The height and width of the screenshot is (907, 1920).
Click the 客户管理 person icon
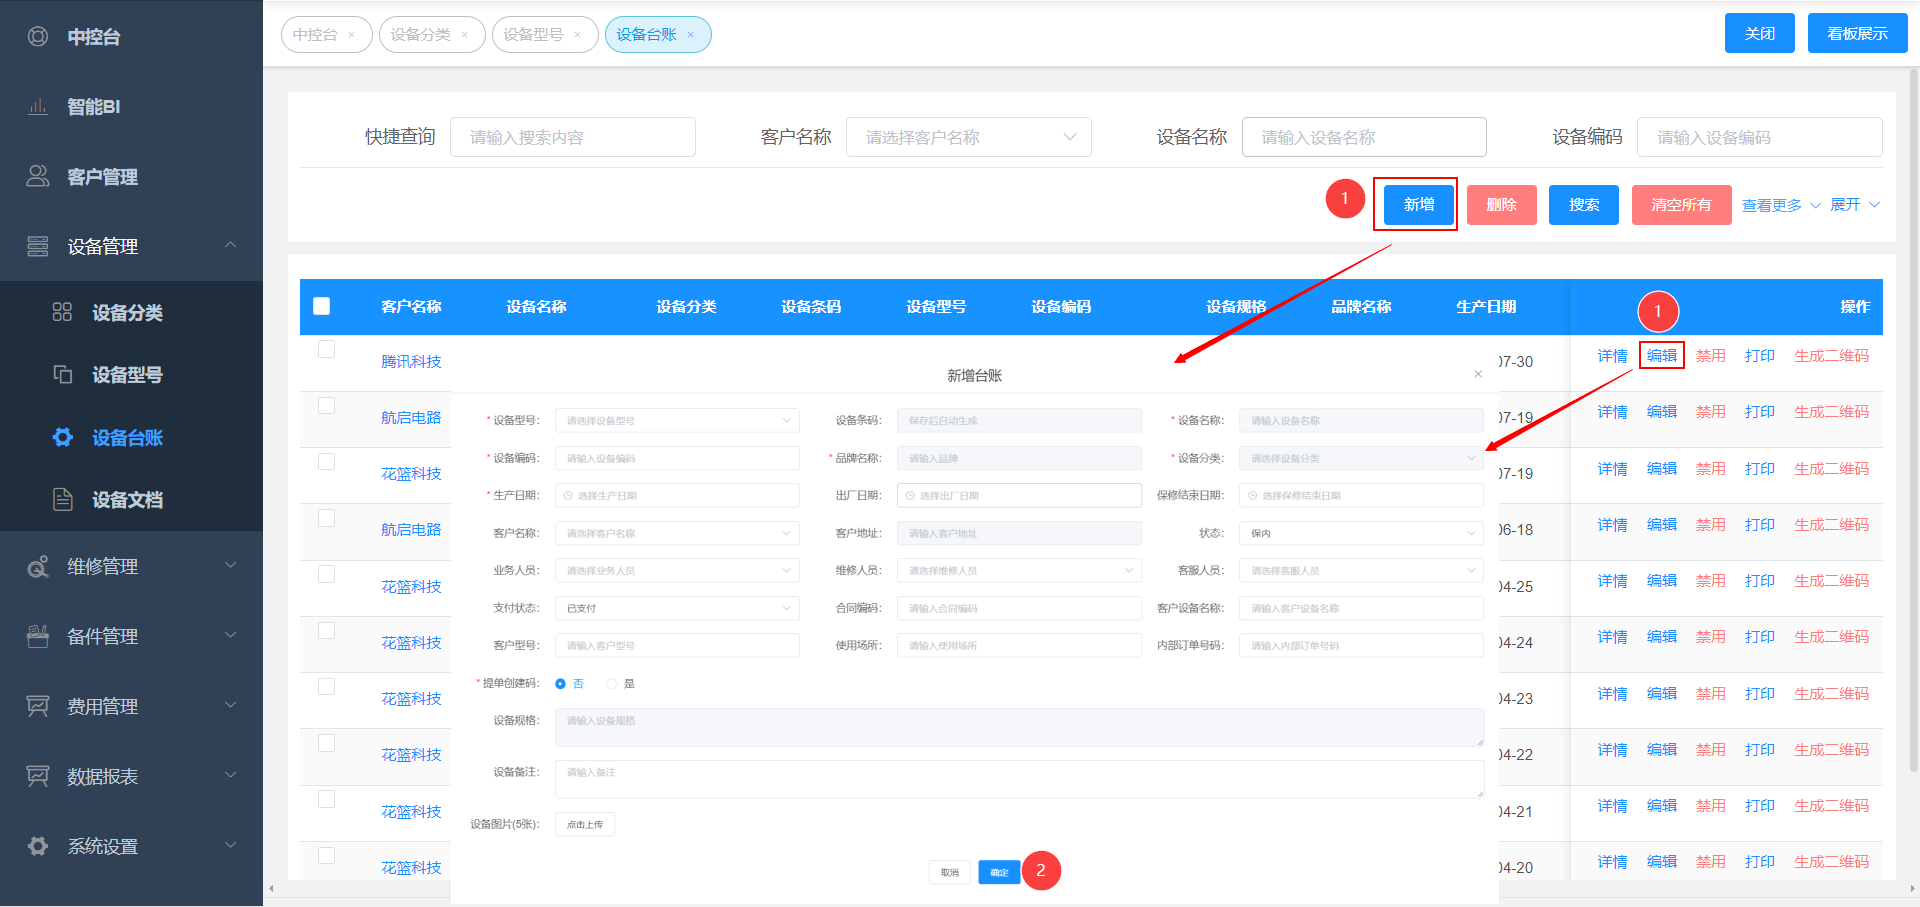38,177
